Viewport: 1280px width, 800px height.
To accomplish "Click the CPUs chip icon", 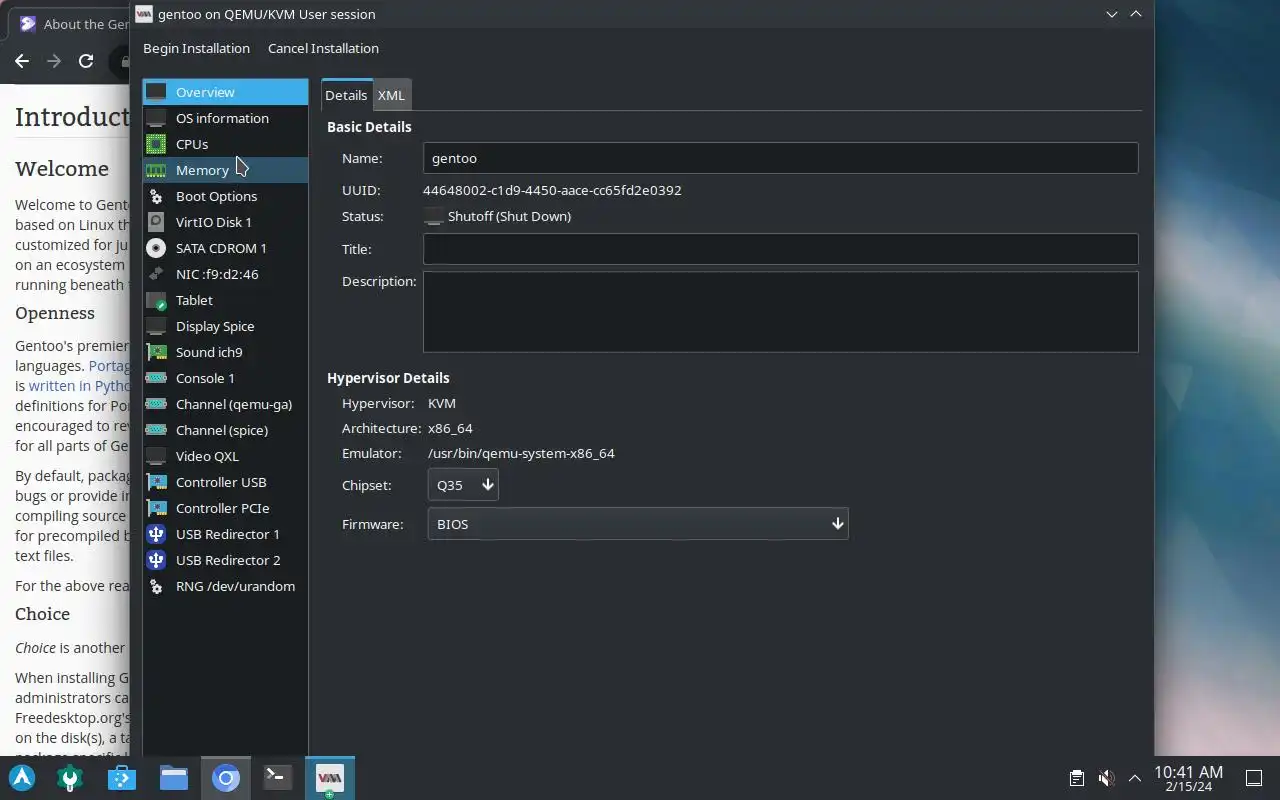I will (x=156, y=144).
